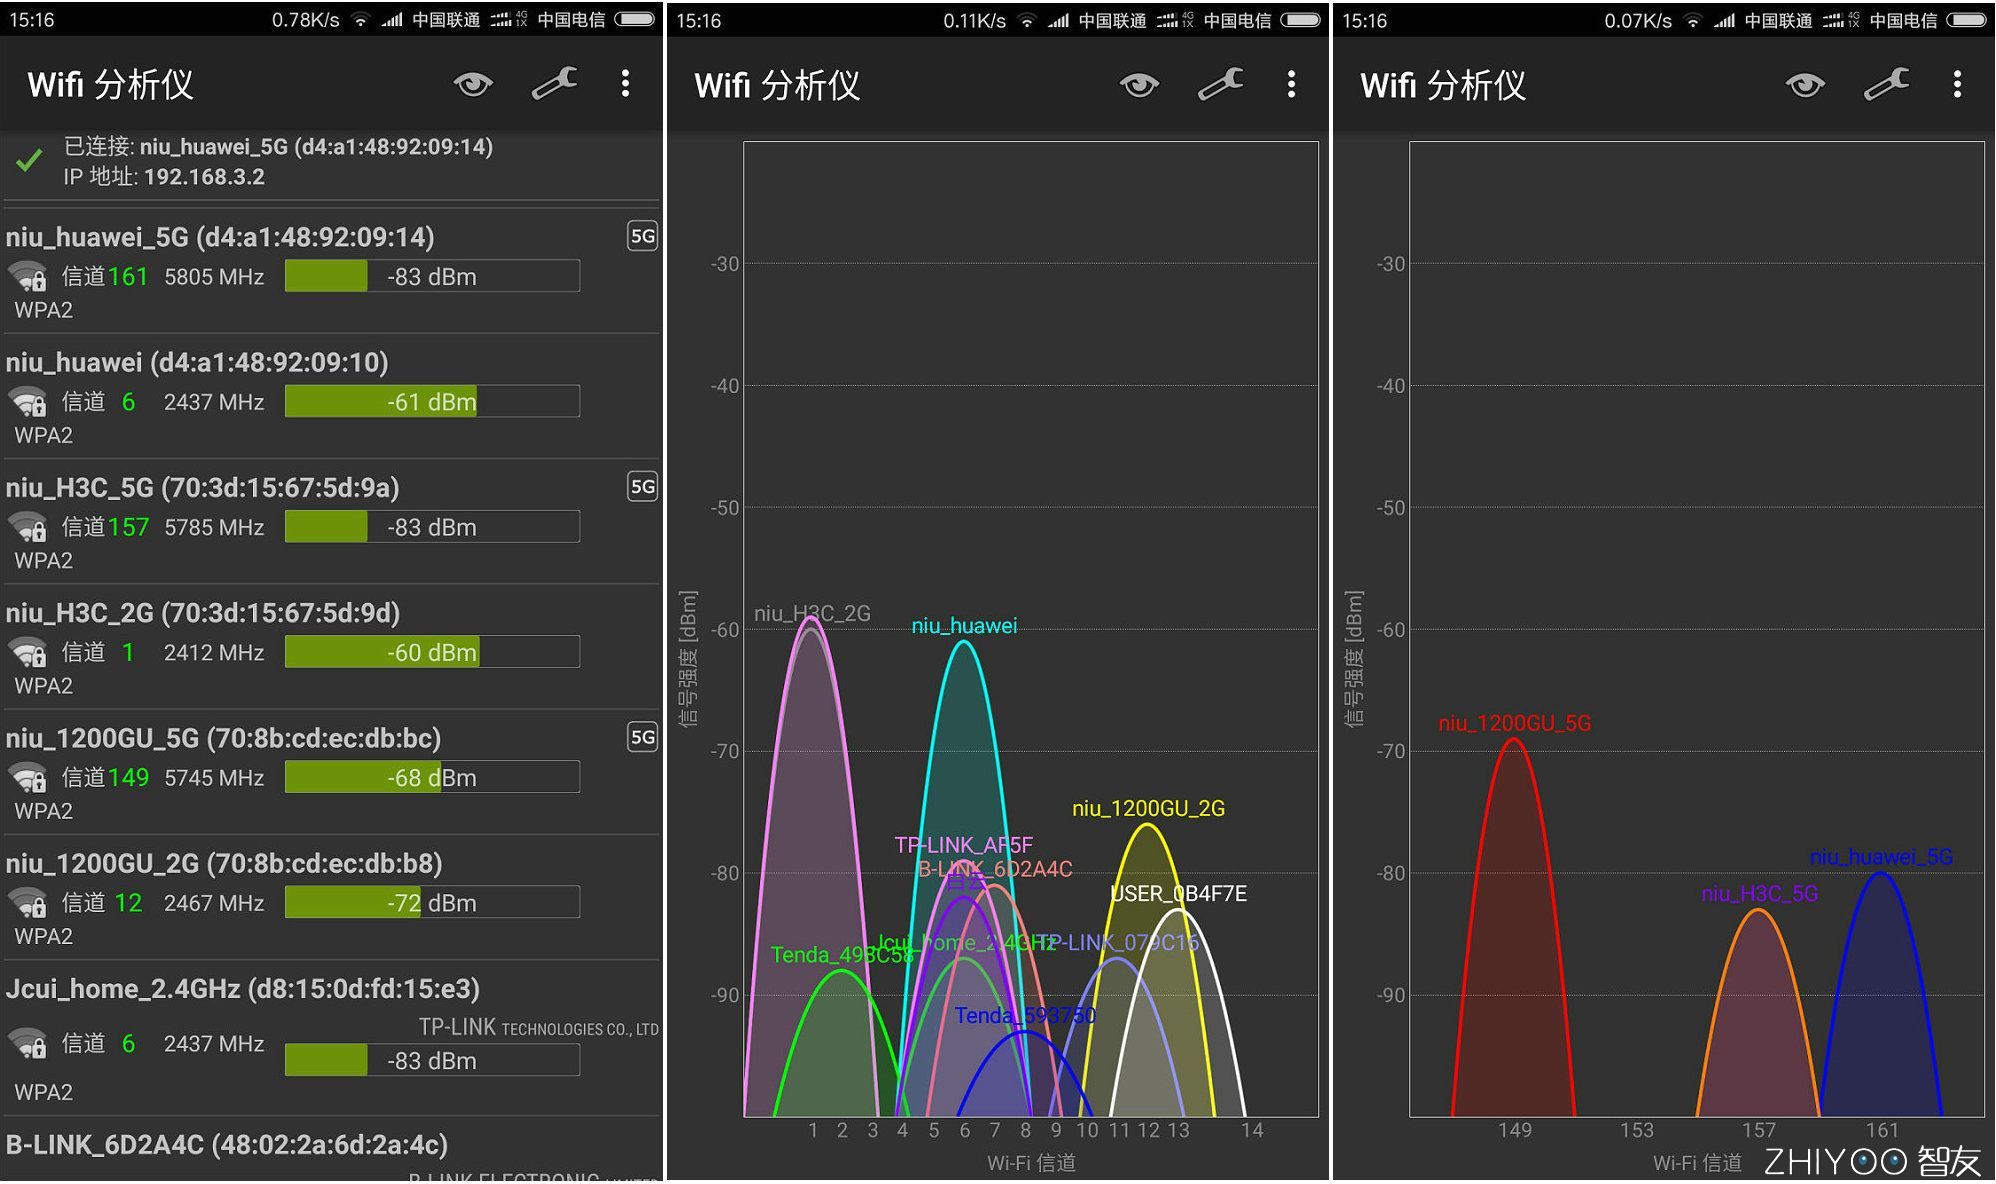Select niu_huawei_5G (d4:a1:48:92:09:14) network title
The image size is (1996, 1184).
[x=220, y=237]
